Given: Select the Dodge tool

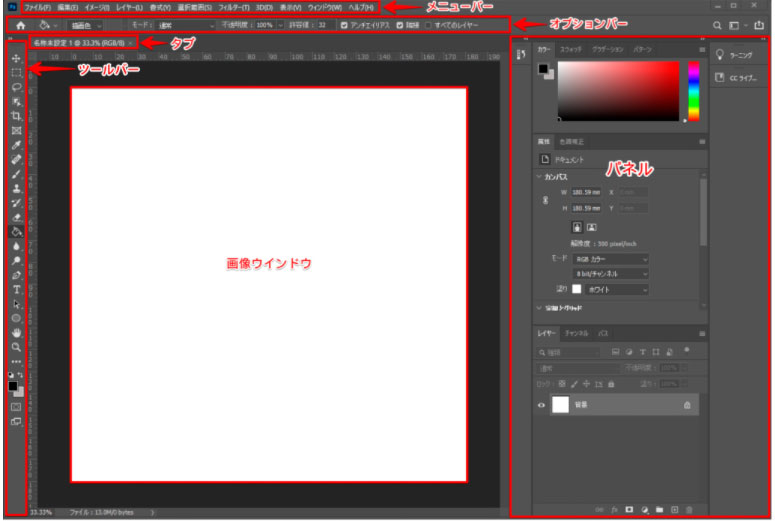Looking at the screenshot, I should (x=16, y=260).
